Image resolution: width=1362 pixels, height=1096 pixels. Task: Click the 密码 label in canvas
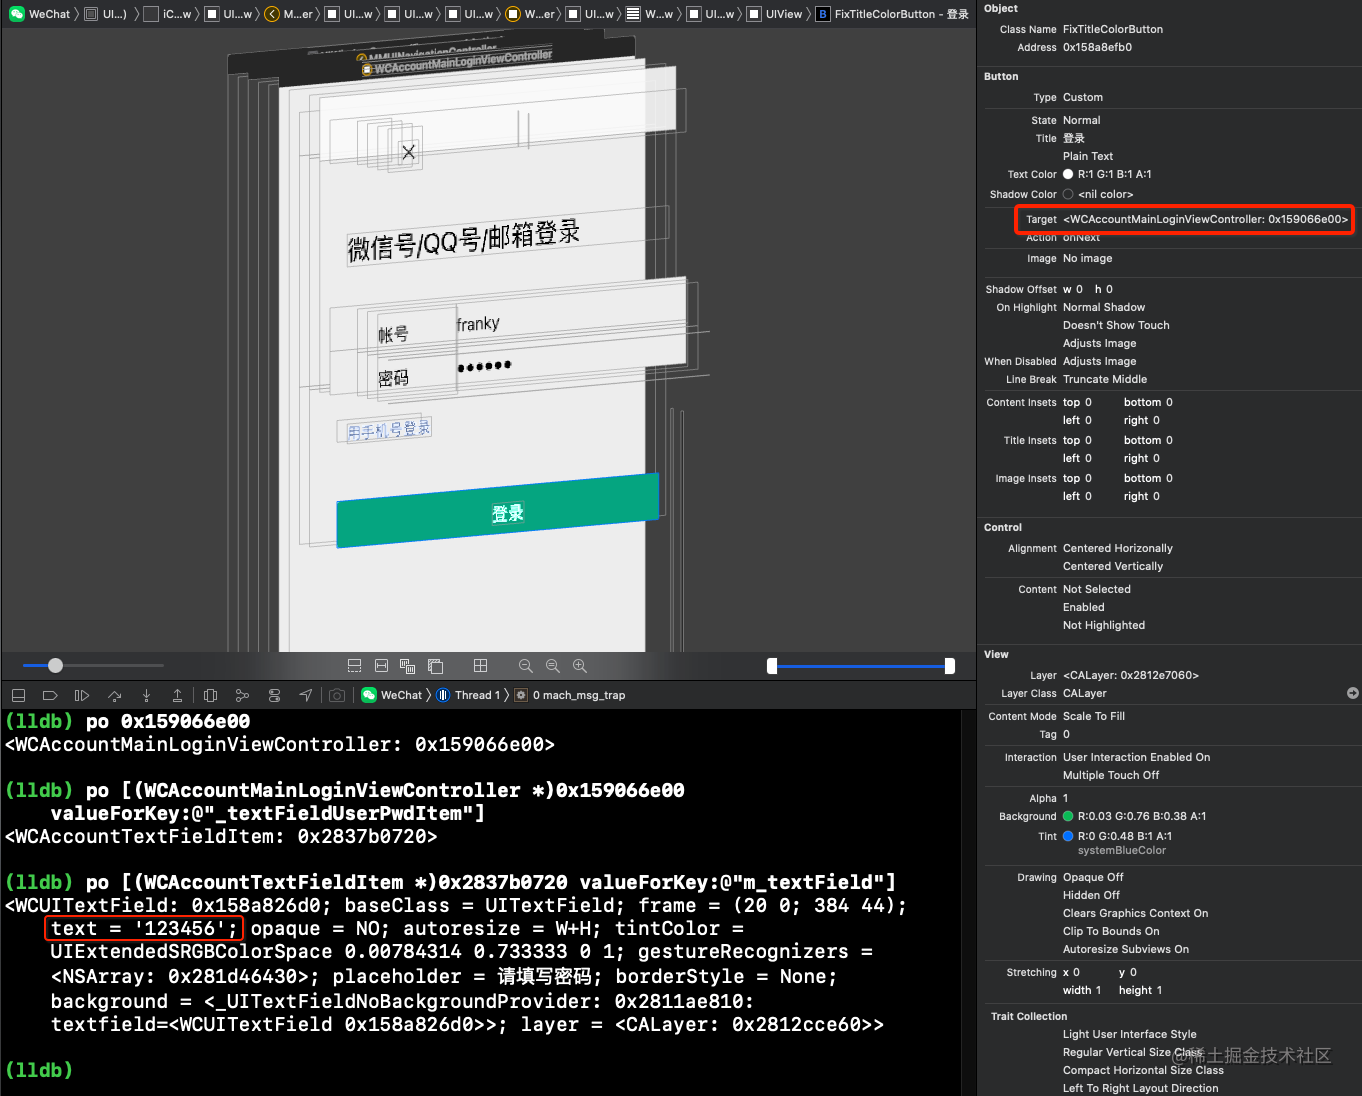pyautogui.click(x=393, y=378)
